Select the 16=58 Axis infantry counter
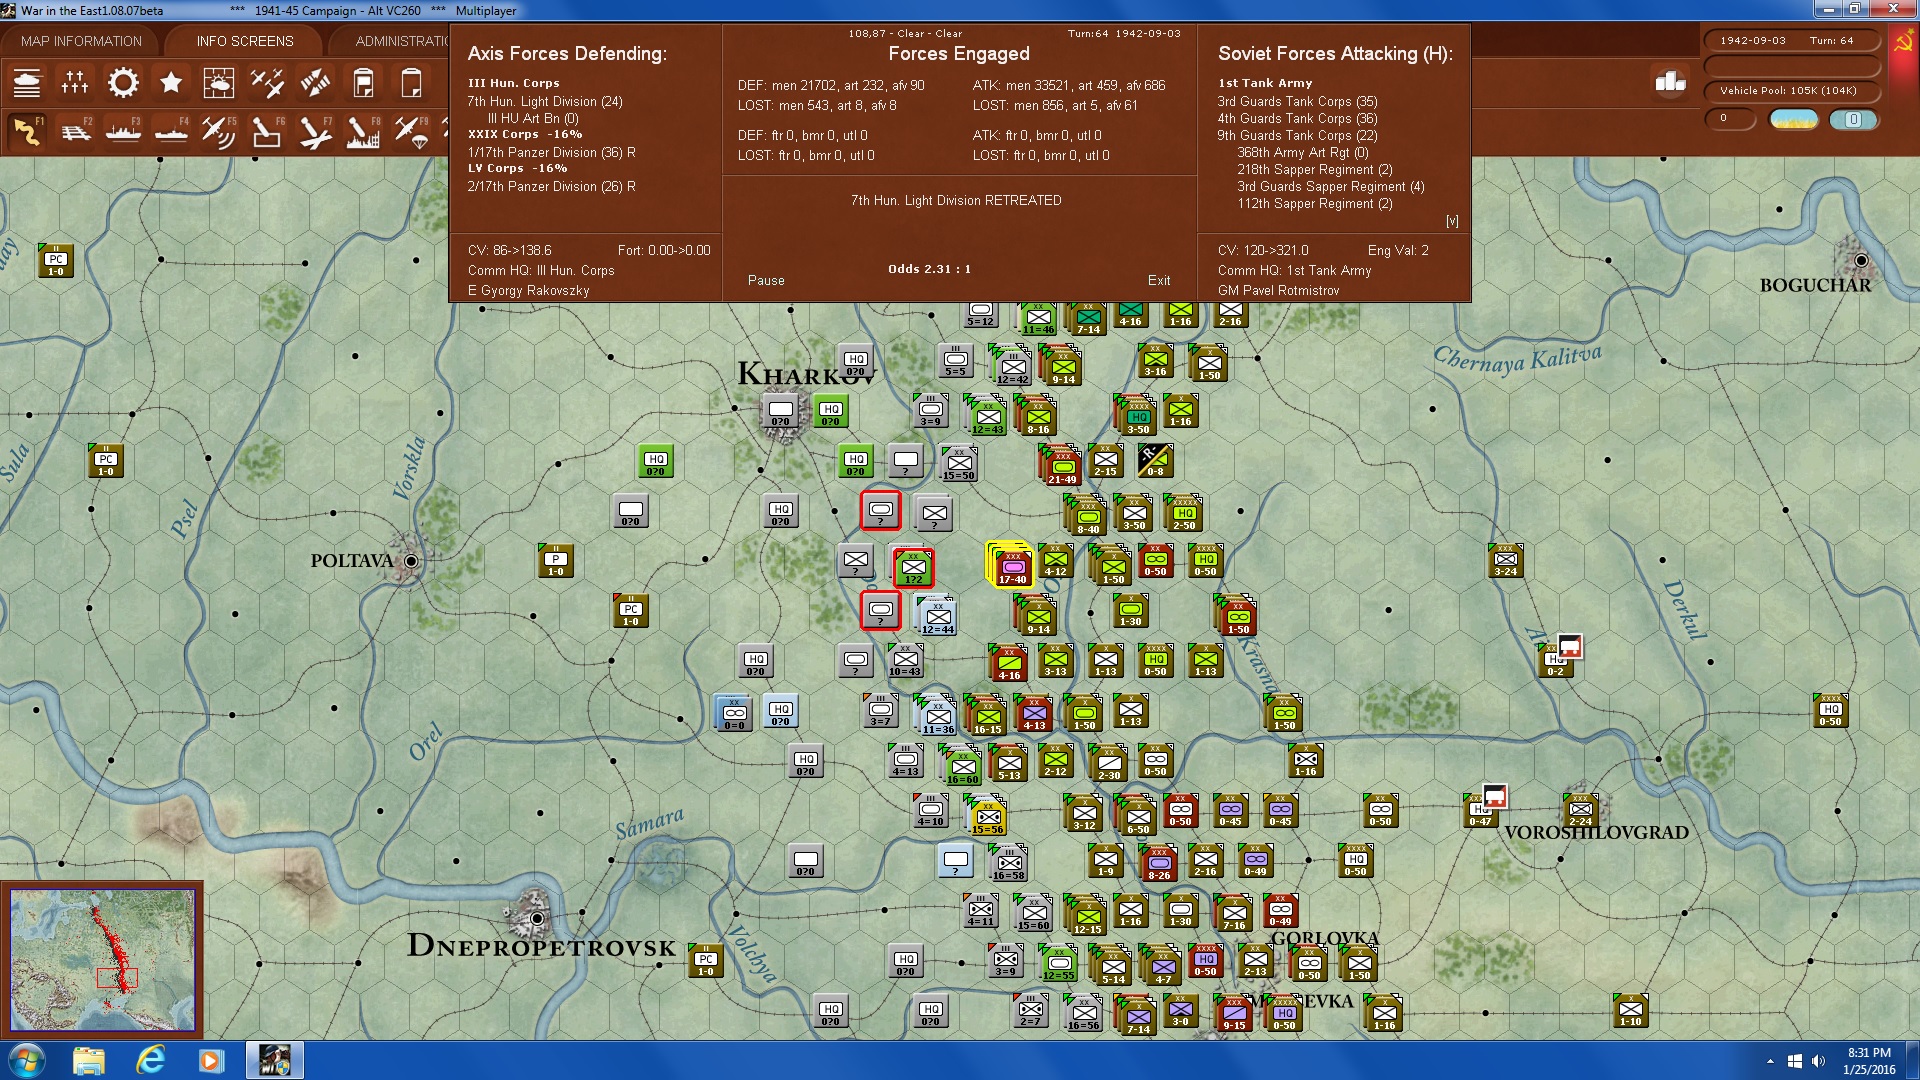The image size is (1920, 1080). click(1009, 863)
